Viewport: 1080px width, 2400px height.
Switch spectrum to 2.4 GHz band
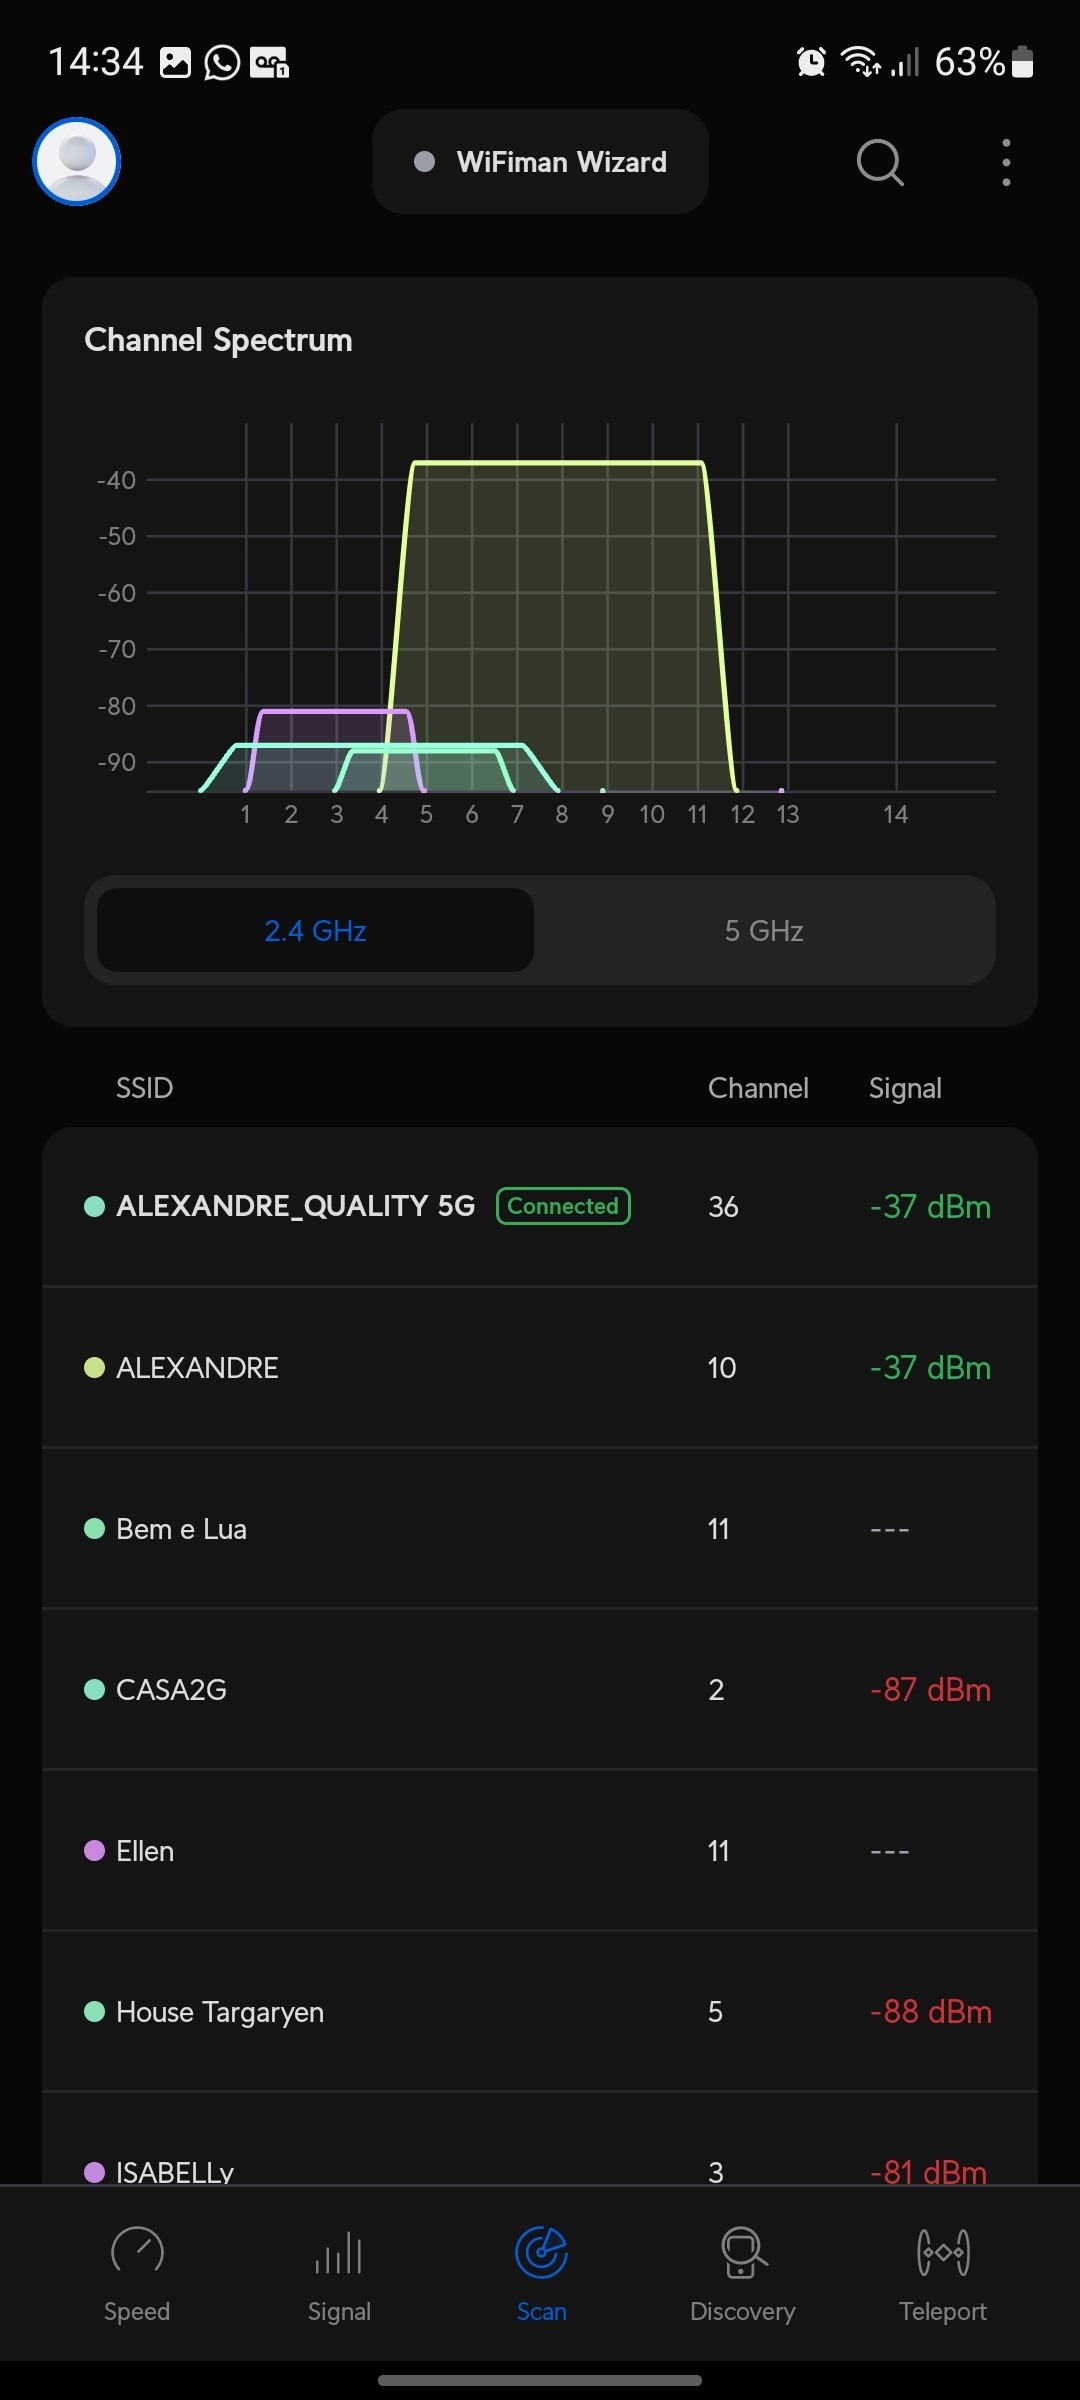[315, 931]
